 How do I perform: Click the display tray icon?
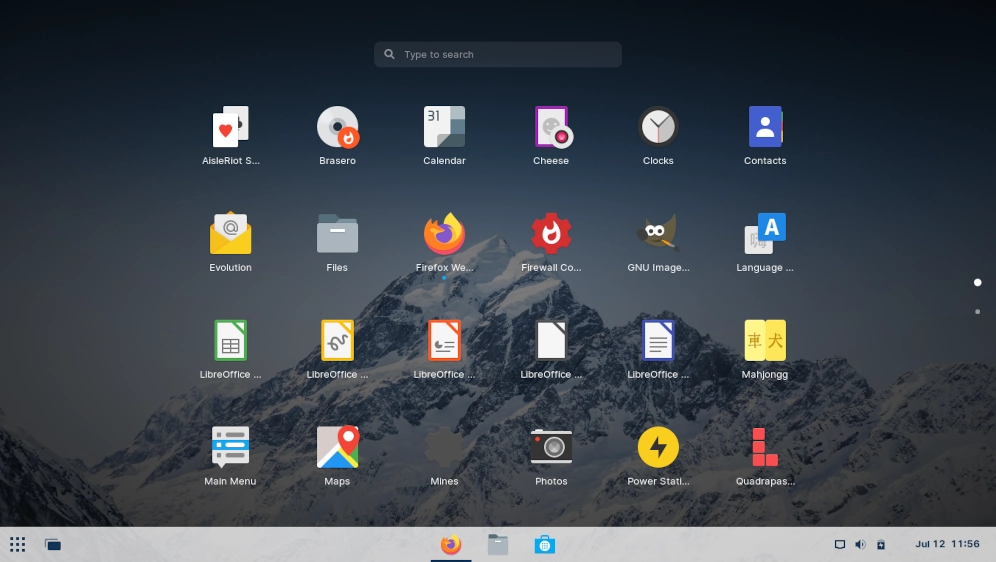pos(840,544)
